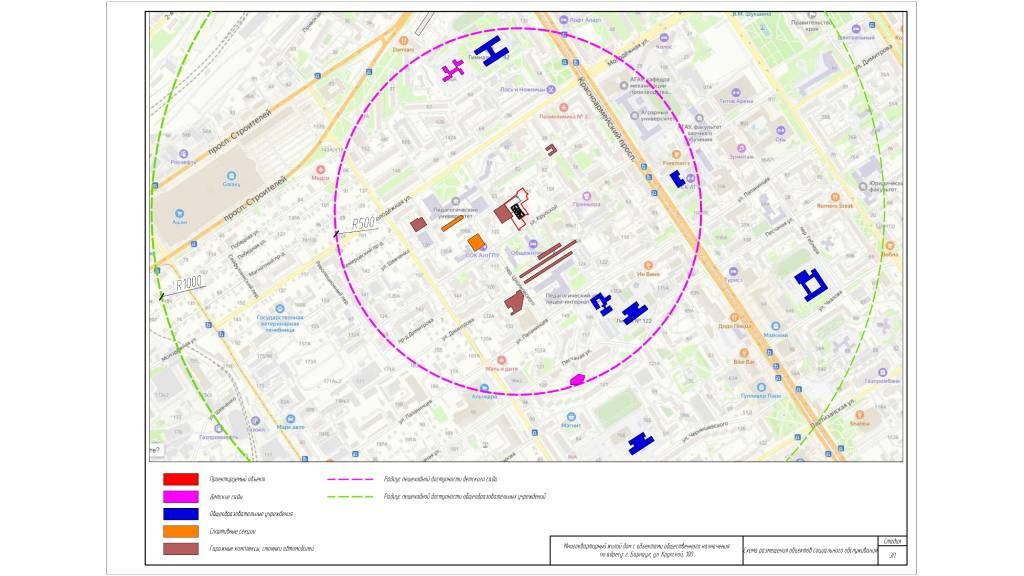The image size is (1024, 576).
Task: Click the Ин Вино restaurant icon
Action: 648,265
